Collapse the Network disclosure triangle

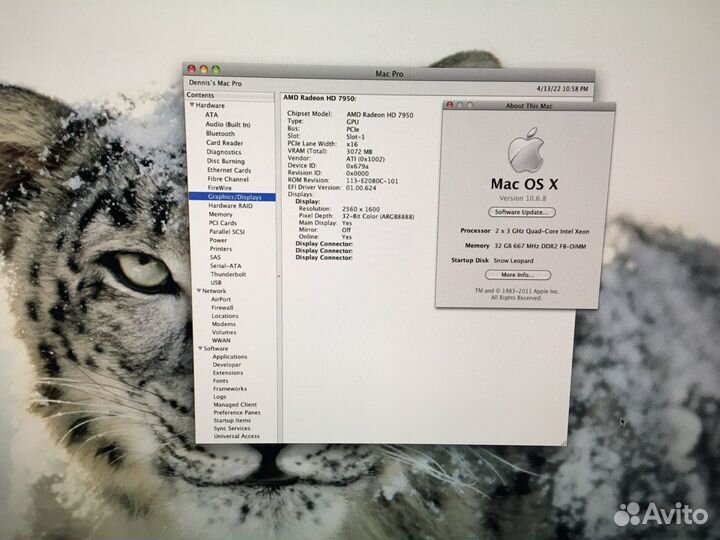(x=199, y=291)
